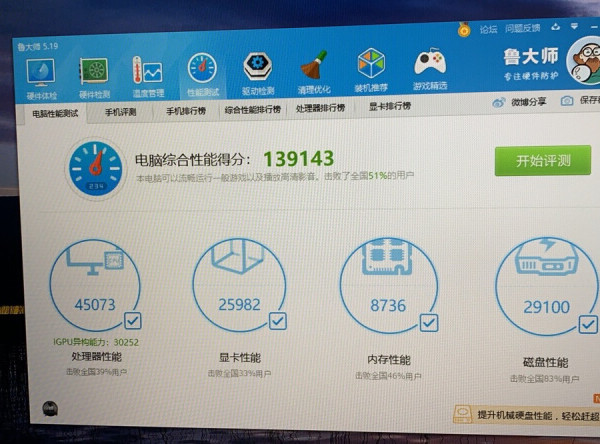Viewport: 600px width, 444px height.
Task: Open 装机推荐 cube icon
Action: click(371, 63)
